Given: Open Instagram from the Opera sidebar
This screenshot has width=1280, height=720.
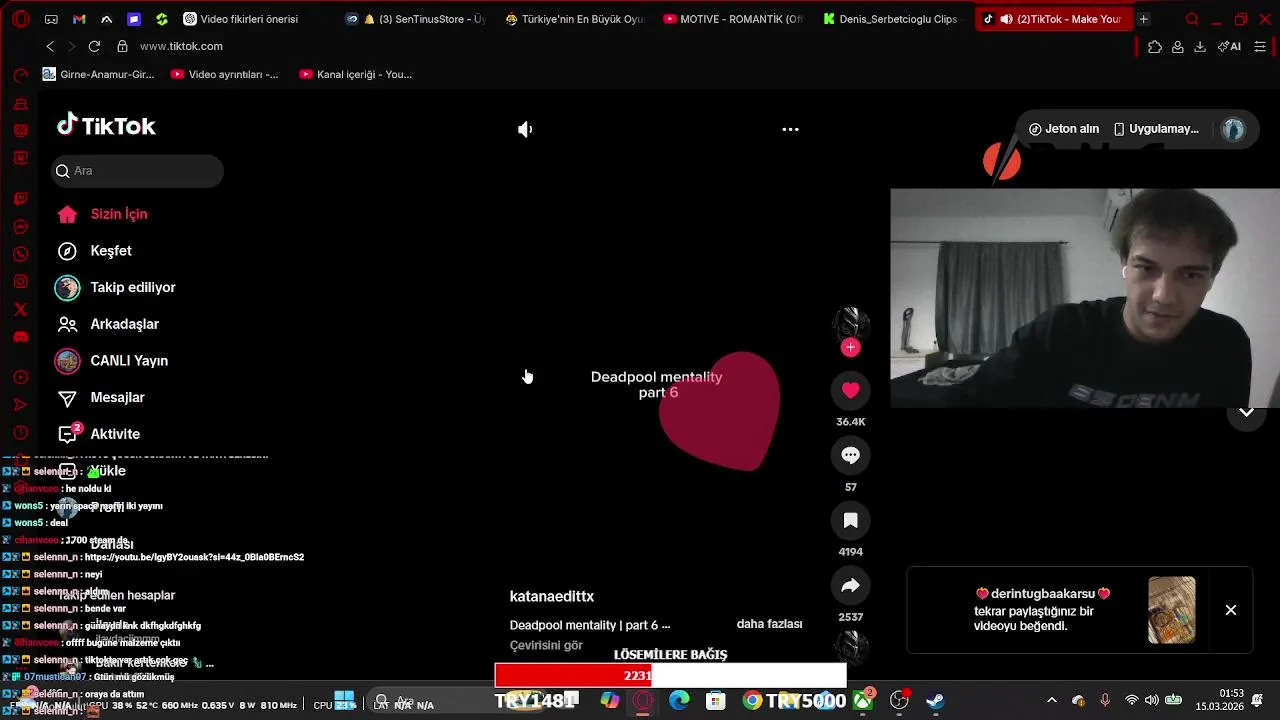Looking at the screenshot, I should point(20,282).
